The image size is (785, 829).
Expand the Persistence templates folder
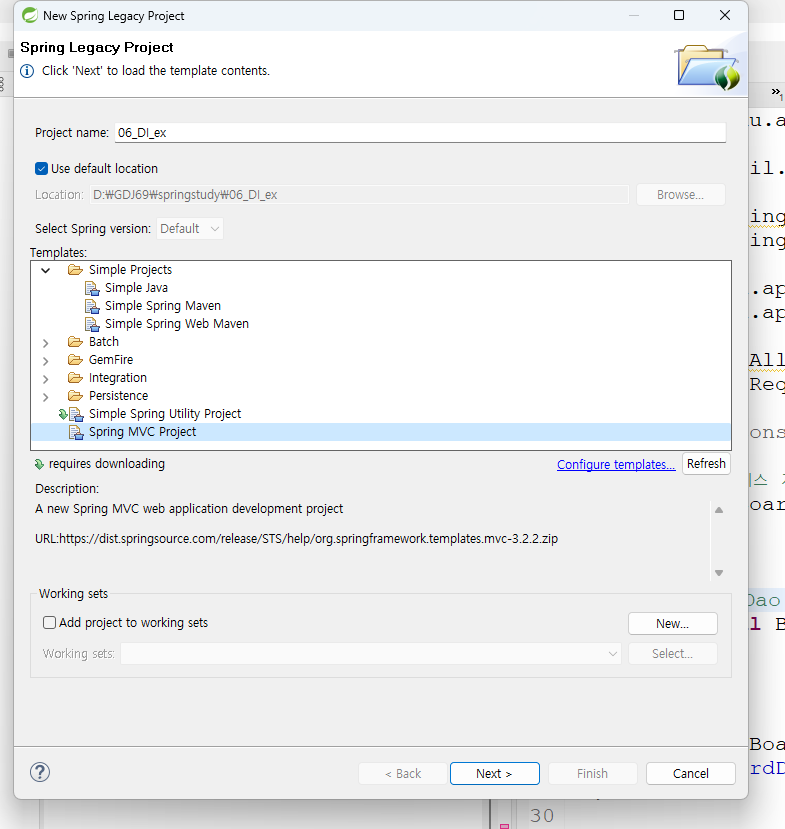[45, 397]
